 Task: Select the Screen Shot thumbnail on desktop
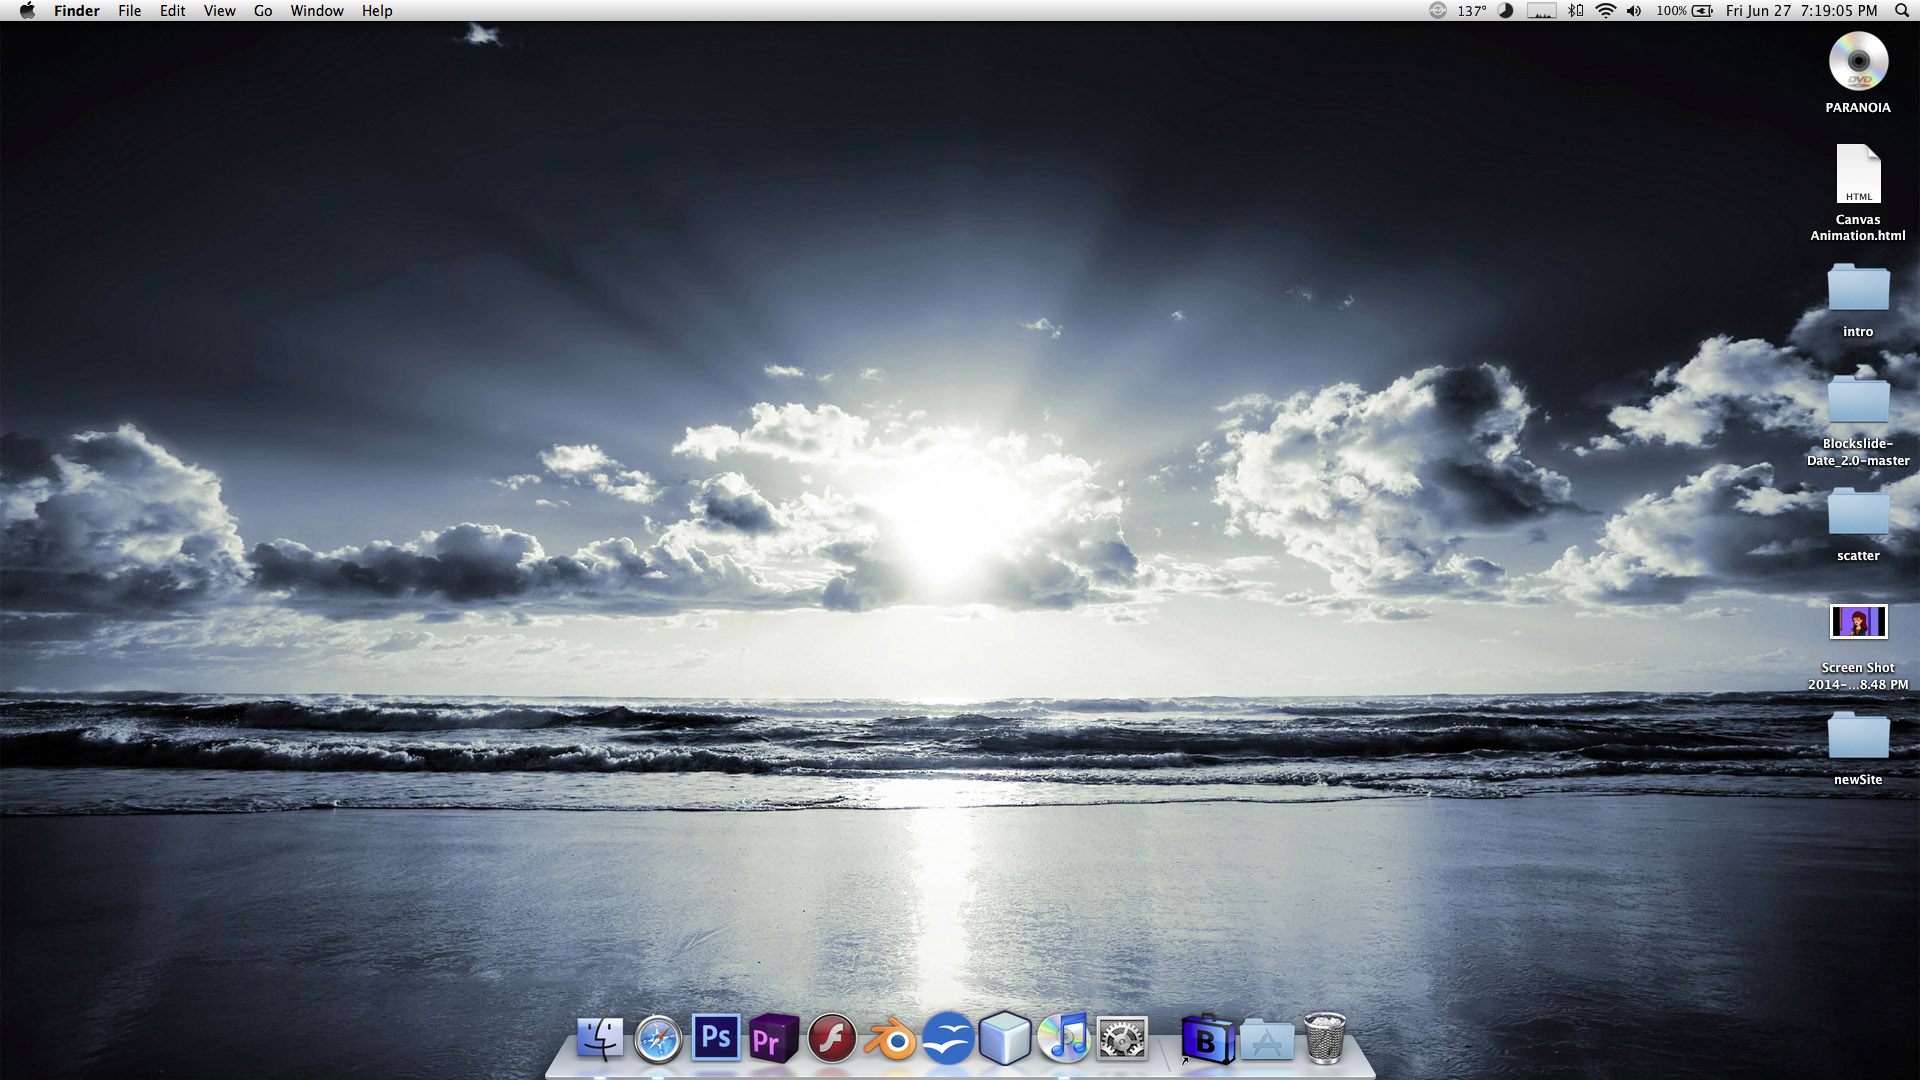pos(1858,622)
